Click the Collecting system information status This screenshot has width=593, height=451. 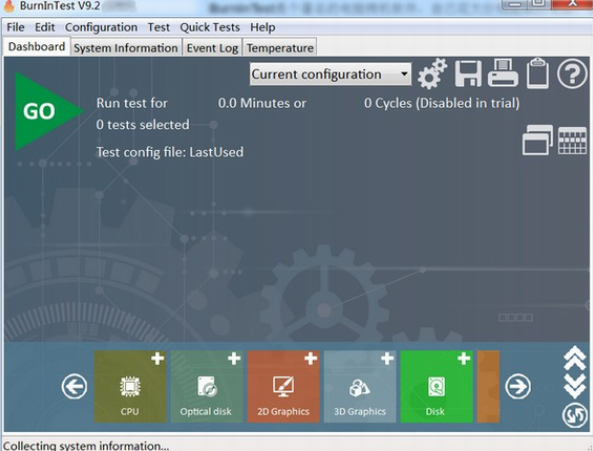click(x=86, y=445)
